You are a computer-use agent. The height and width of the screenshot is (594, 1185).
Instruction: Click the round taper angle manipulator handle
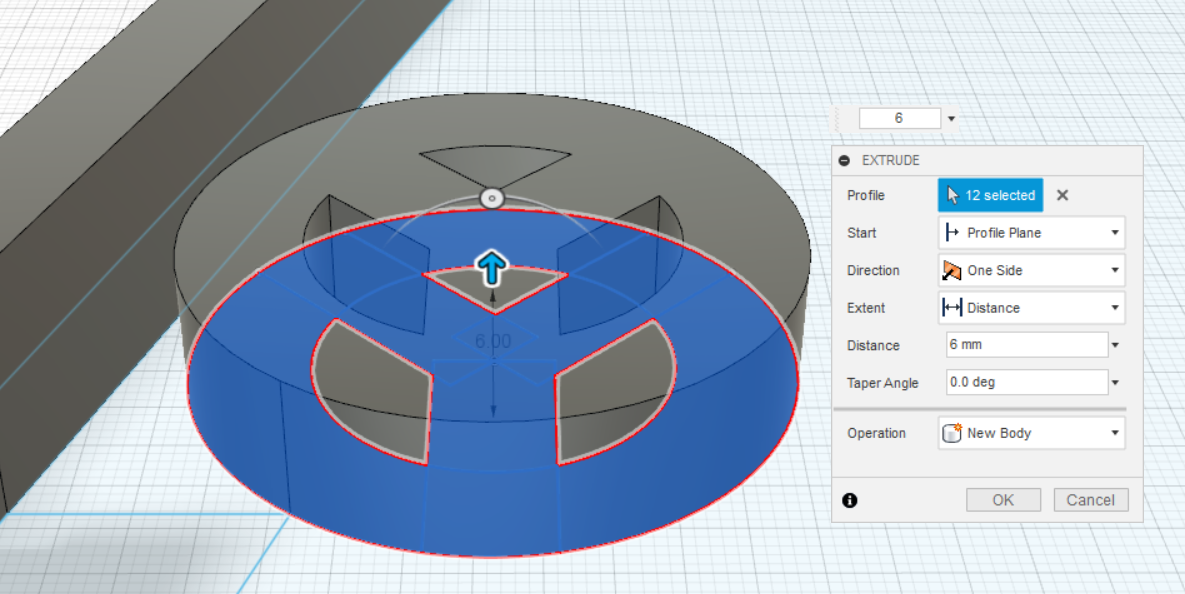[x=491, y=199]
